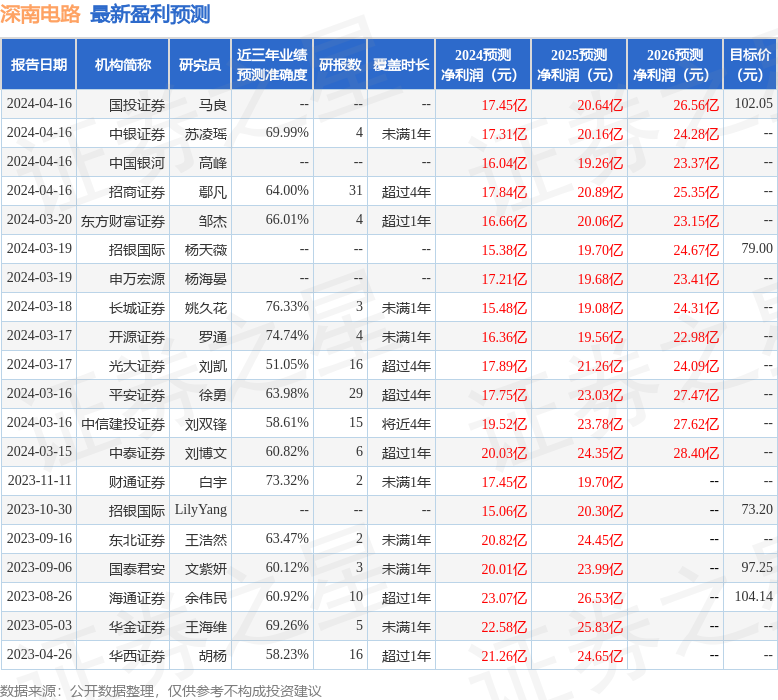
Task: Click researcher name 刘双锋
Action: pyautogui.click(x=205, y=424)
